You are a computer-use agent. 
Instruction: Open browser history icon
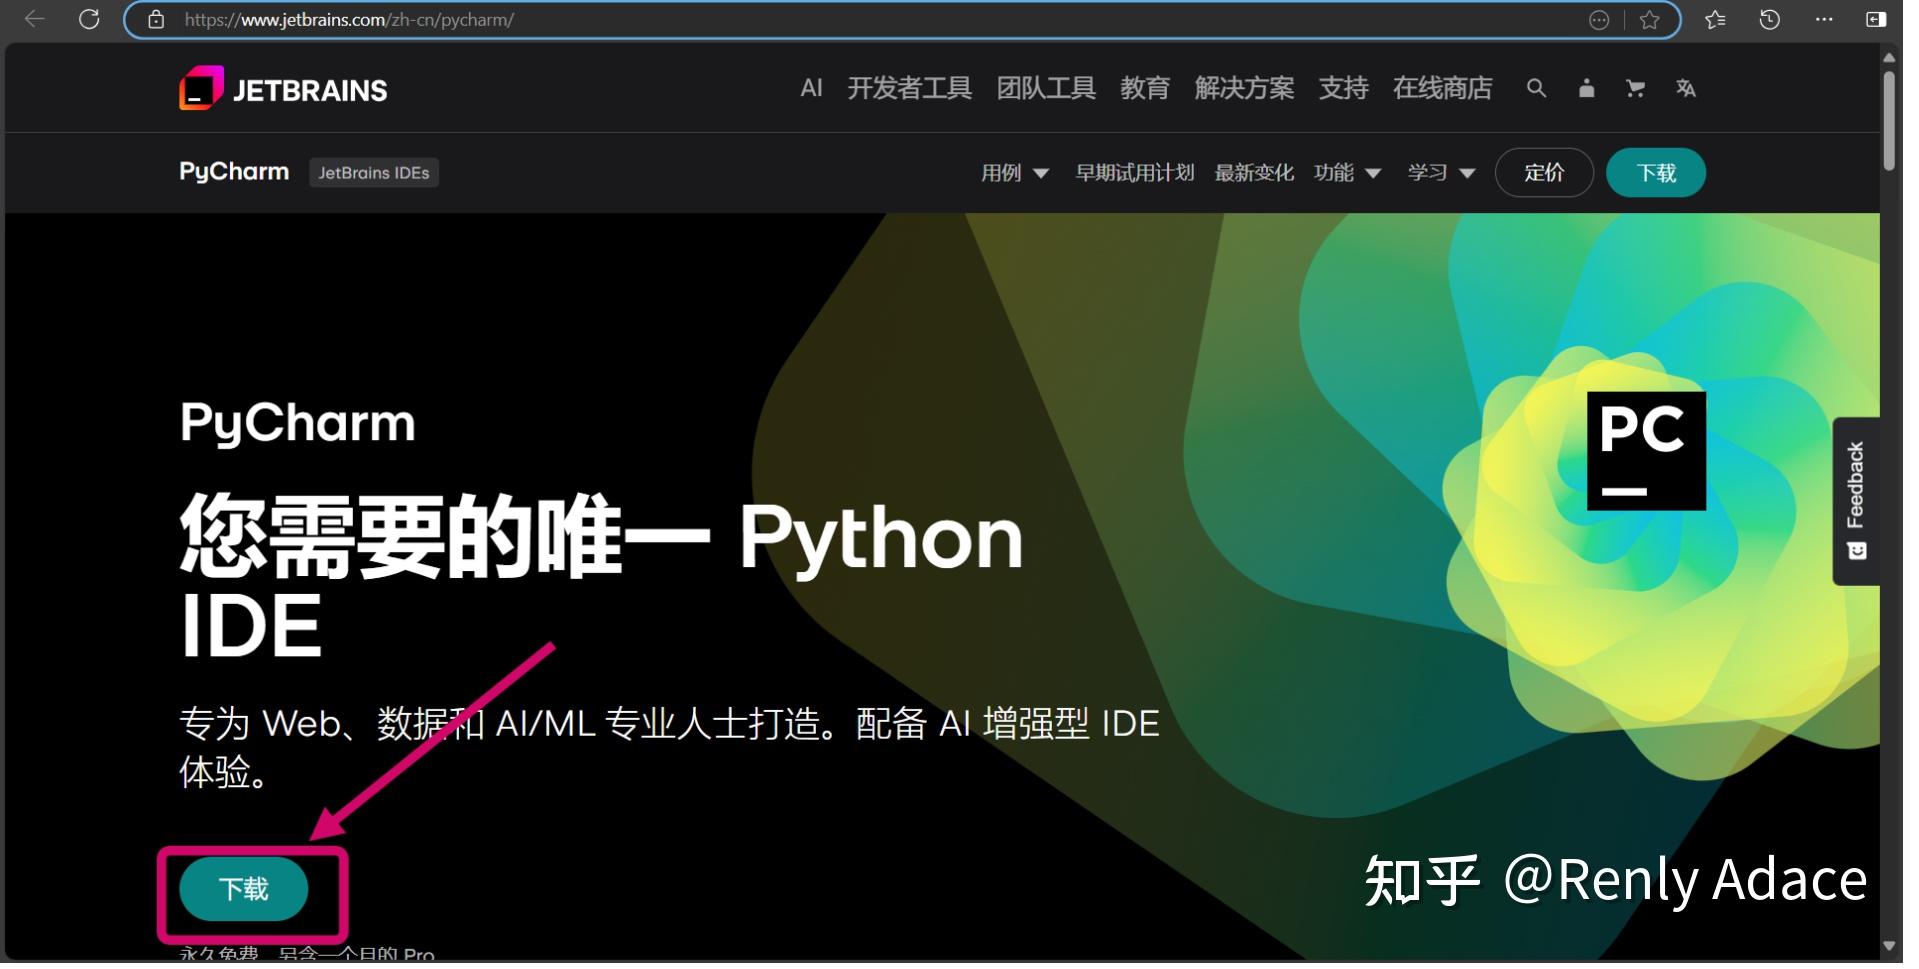1769,18
